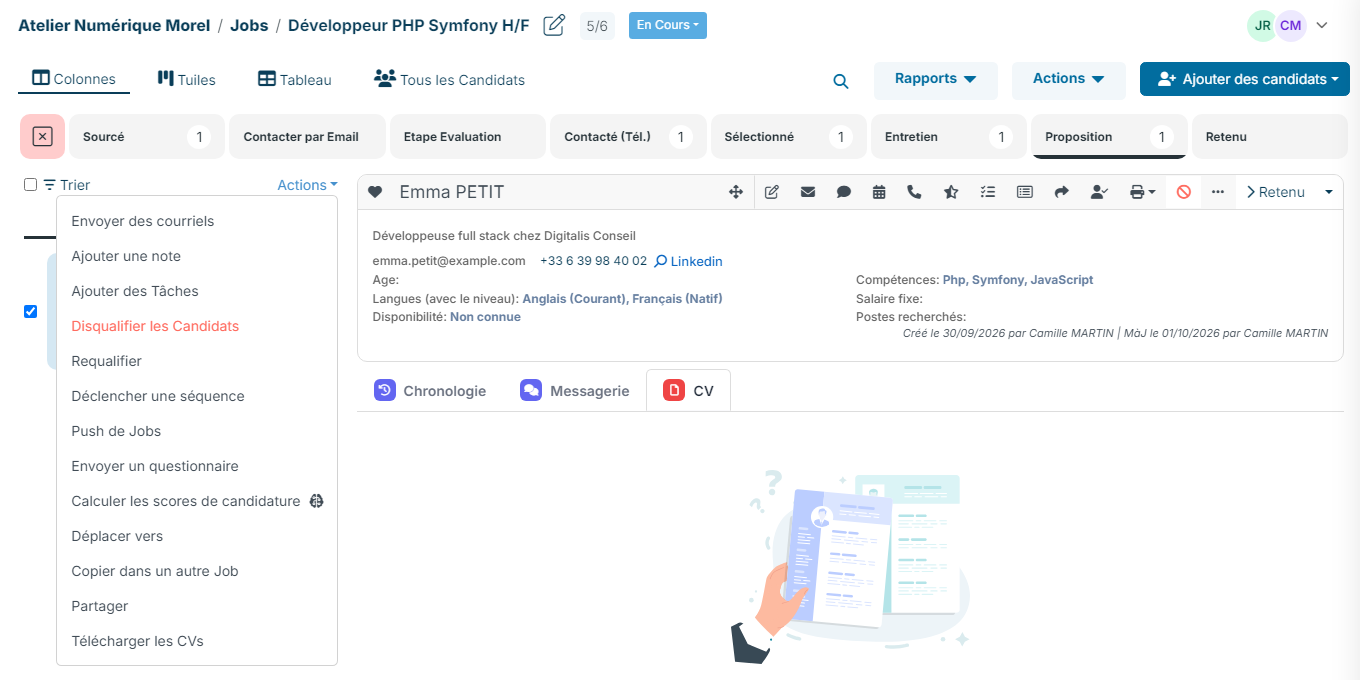Choose Télécharger les CVs menu entry
Screen dimensions: 1360x680
tap(137, 641)
